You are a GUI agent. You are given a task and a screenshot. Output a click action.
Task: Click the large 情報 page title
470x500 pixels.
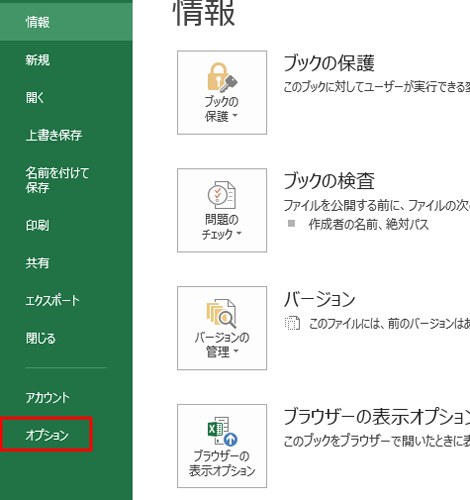pos(204,13)
